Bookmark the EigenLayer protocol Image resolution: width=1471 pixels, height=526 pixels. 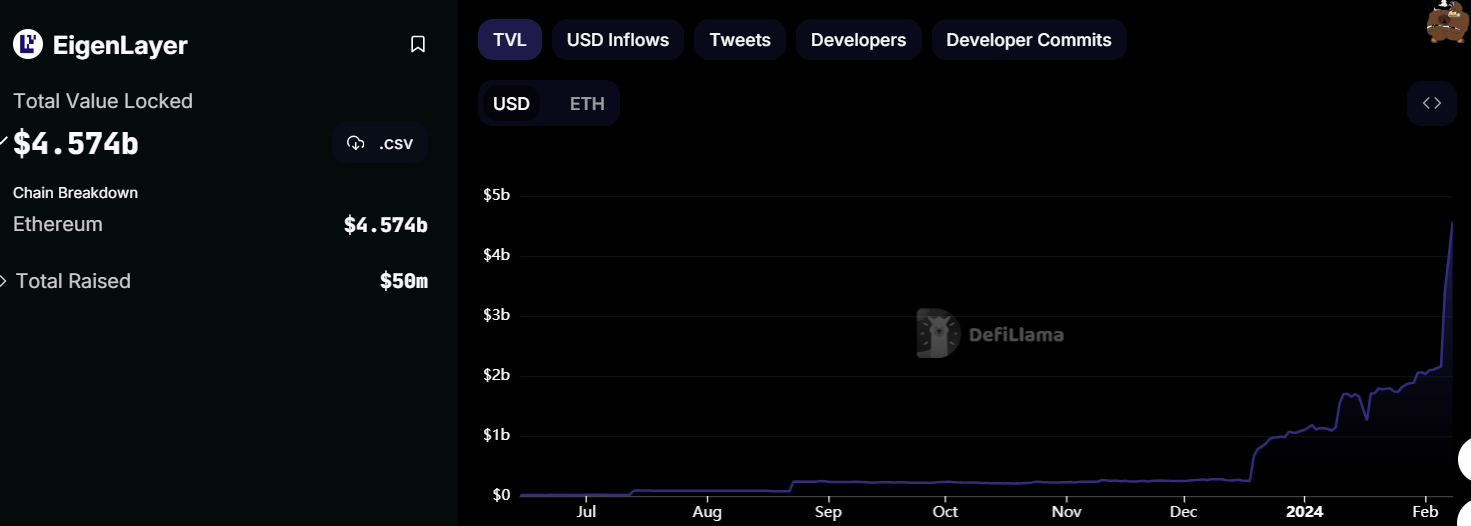click(418, 44)
